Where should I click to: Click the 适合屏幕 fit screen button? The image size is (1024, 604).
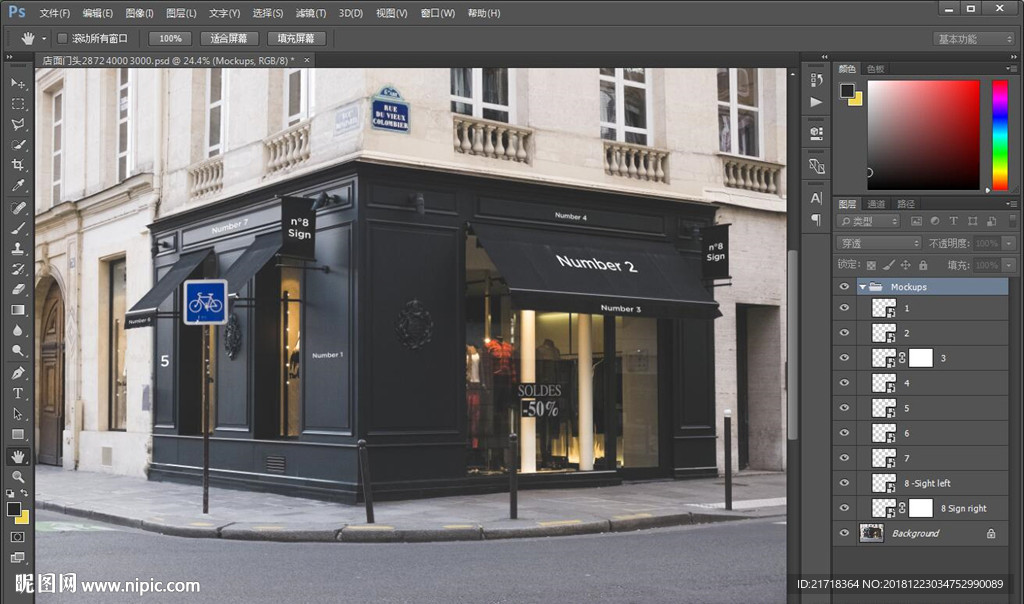tap(234, 38)
